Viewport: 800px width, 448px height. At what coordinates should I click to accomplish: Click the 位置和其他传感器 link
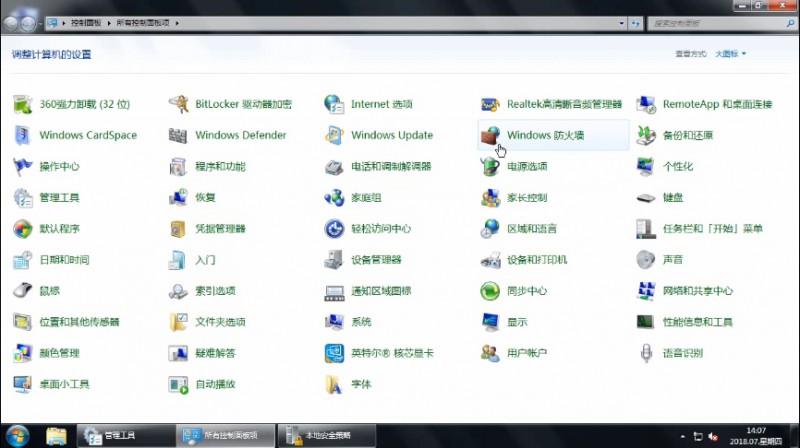[x=79, y=322]
